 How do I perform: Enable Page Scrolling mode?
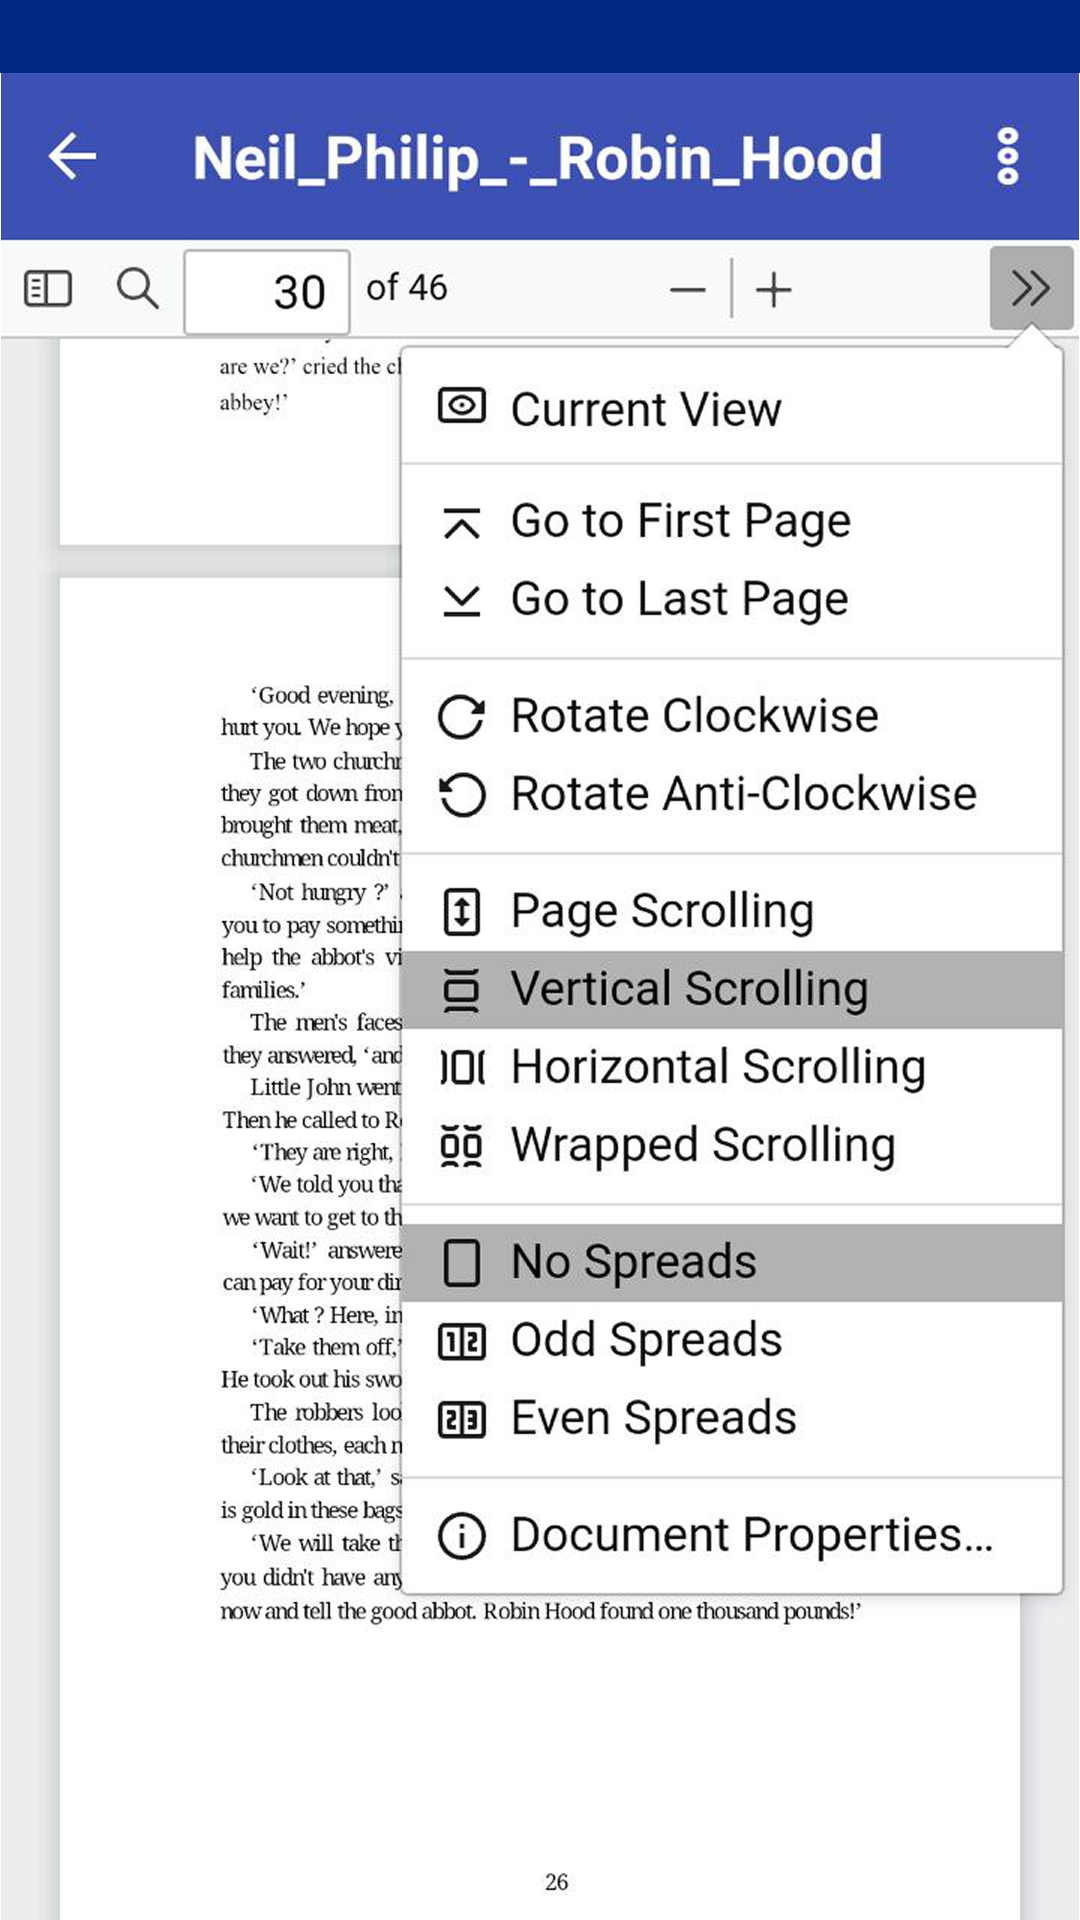click(x=732, y=911)
